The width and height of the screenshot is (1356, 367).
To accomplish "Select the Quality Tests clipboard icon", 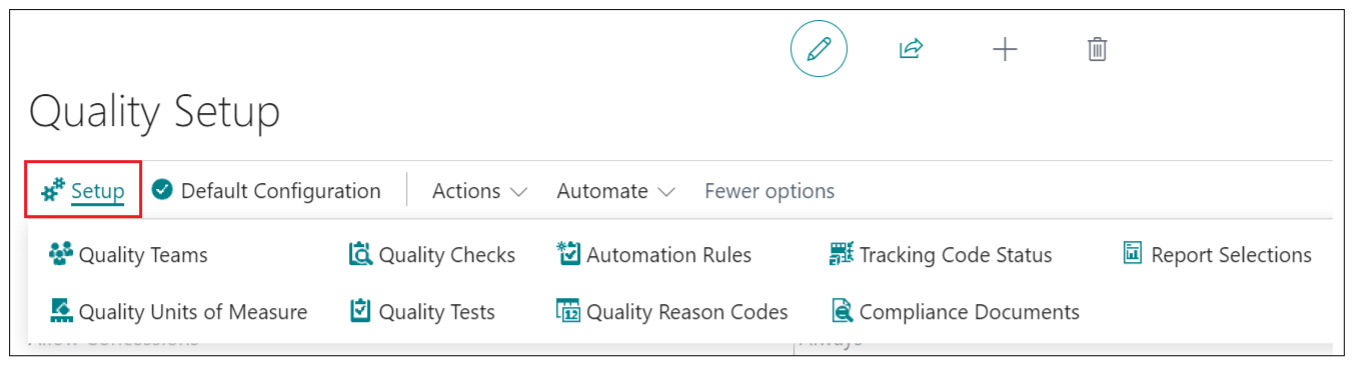I will point(360,311).
